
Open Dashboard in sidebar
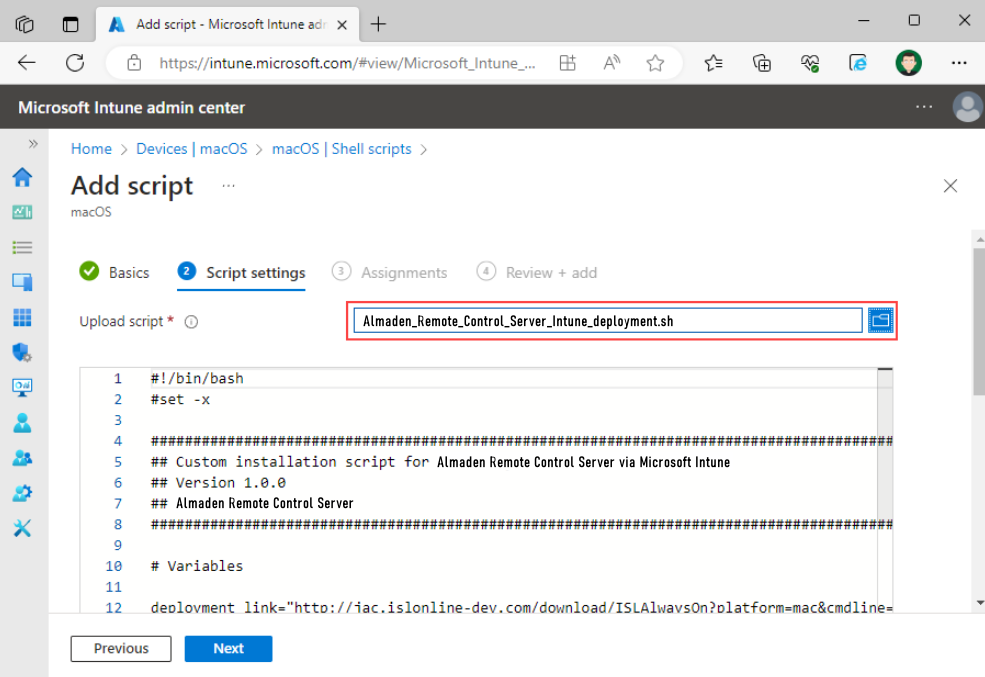point(22,212)
